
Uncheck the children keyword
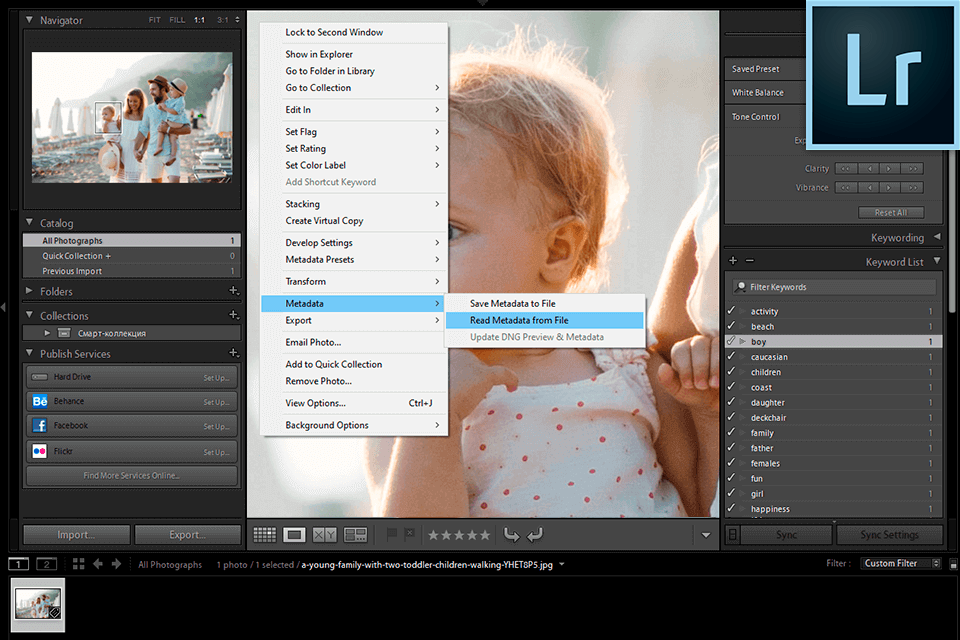pyautogui.click(x=731, y=371)
